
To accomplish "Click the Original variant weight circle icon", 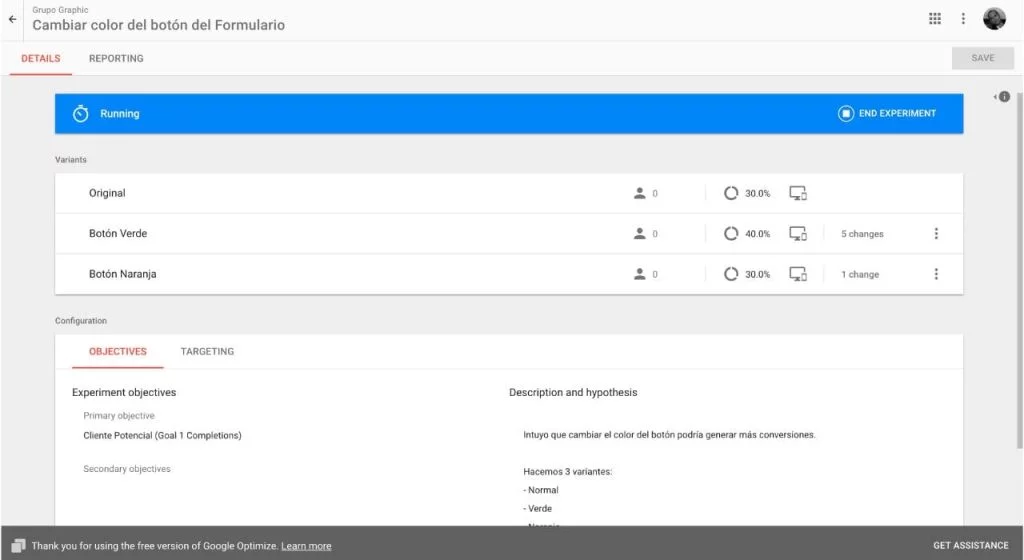I will (731, 193).
